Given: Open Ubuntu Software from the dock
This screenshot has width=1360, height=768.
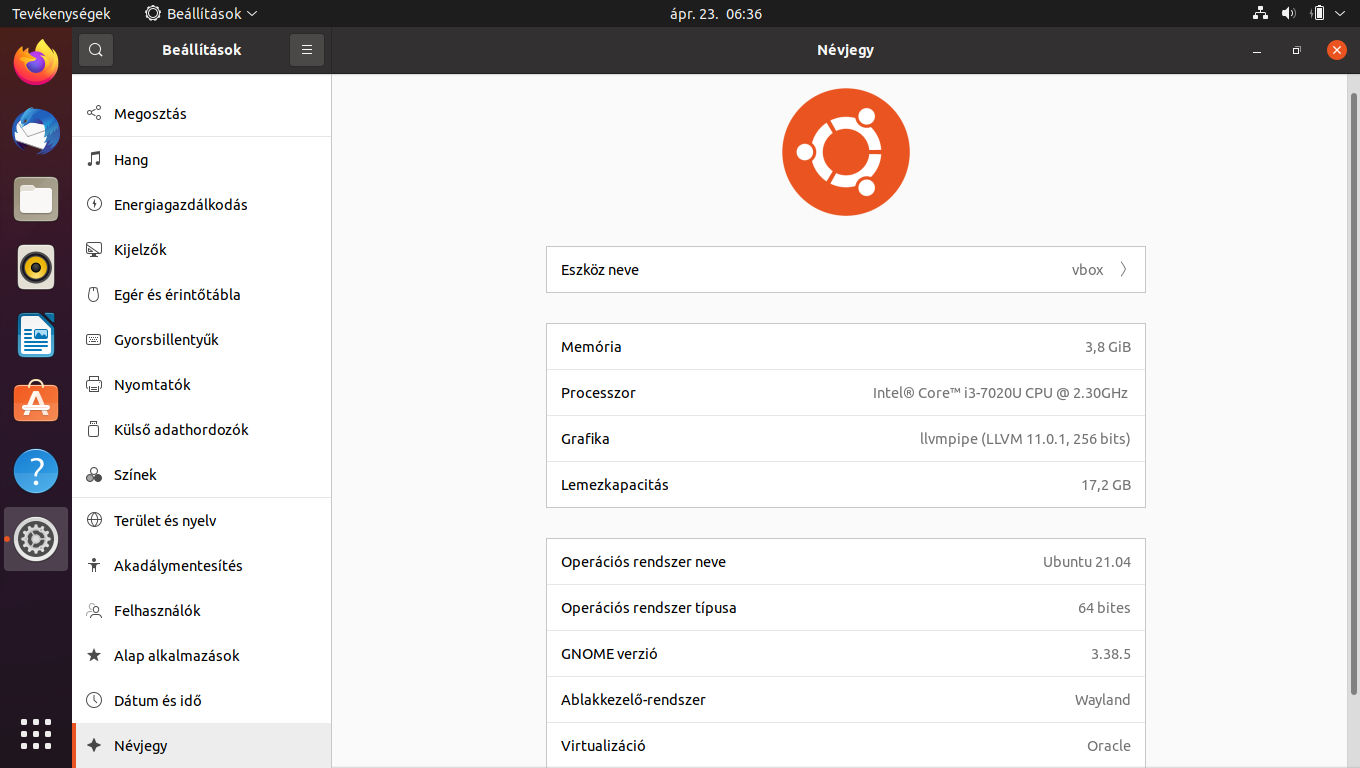Looking at the screenshot, I should (36, 402).
